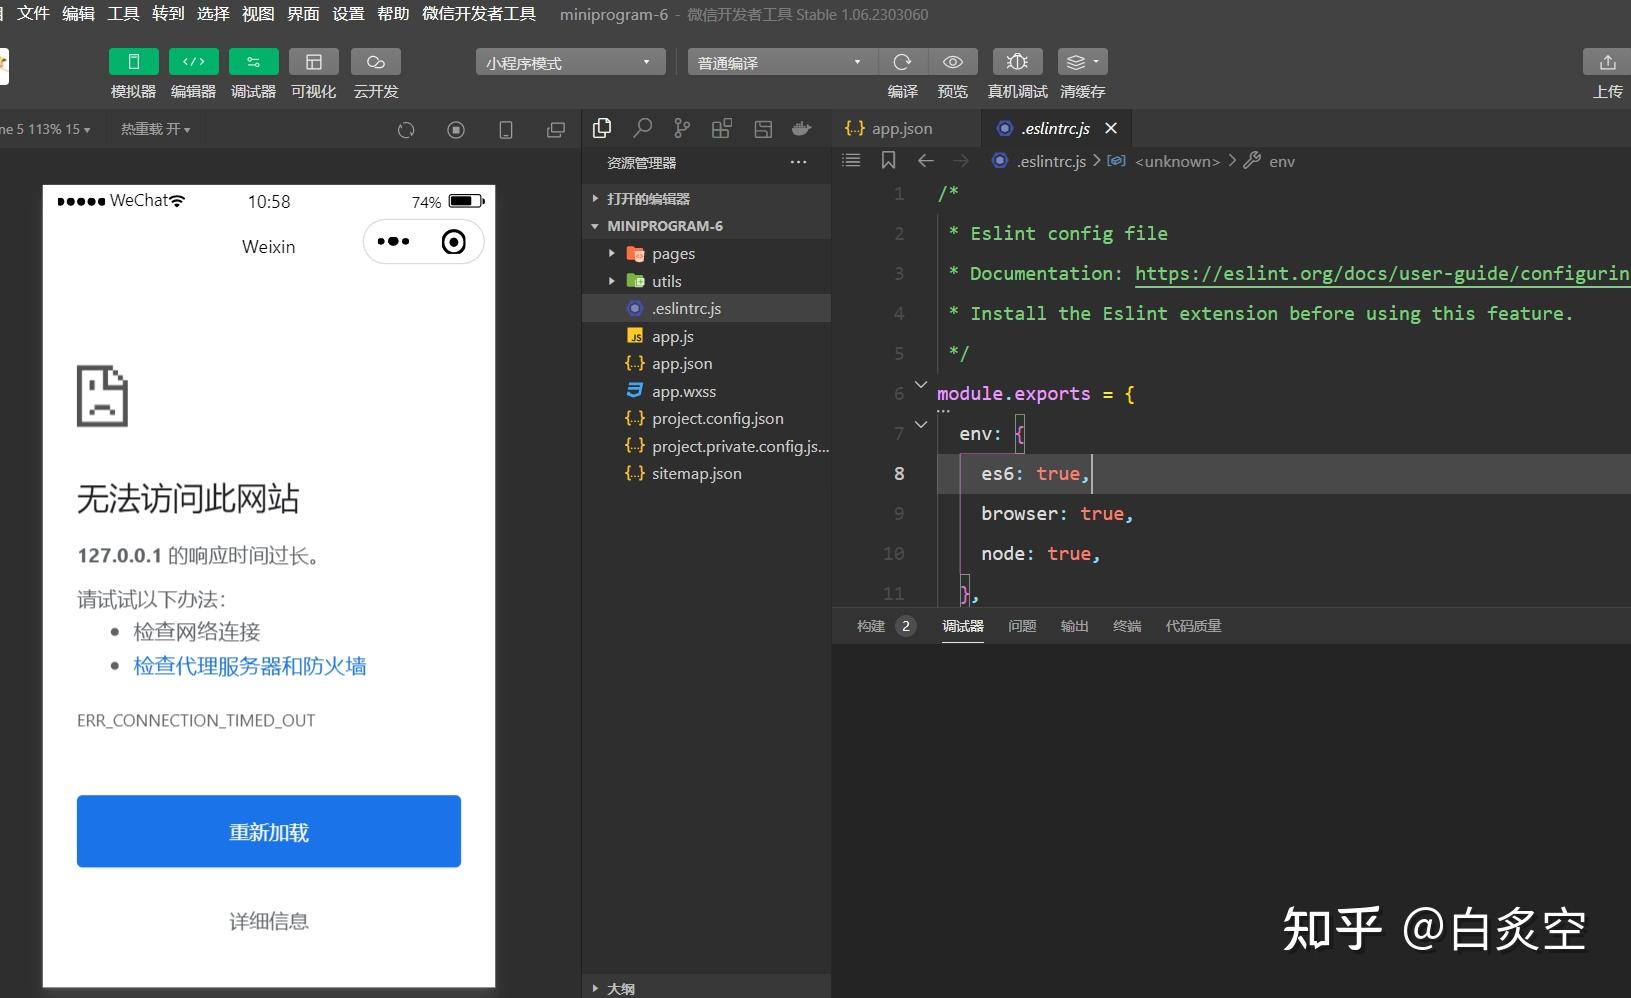This screenshot has width=1631, height=998.
Task: Open the 工具 menu
Action: coord(123,14)
